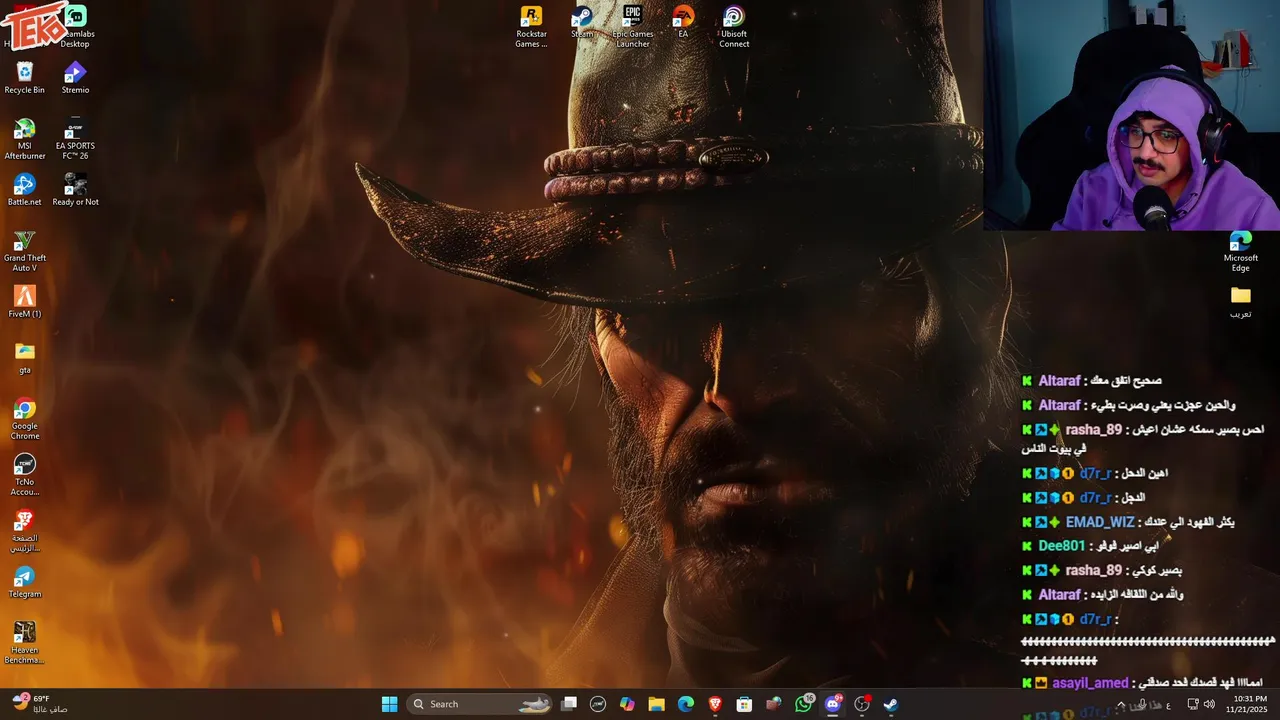1280x720 pixels.
Task: Click asayil_amed chat username
Action: (1090, 683)
